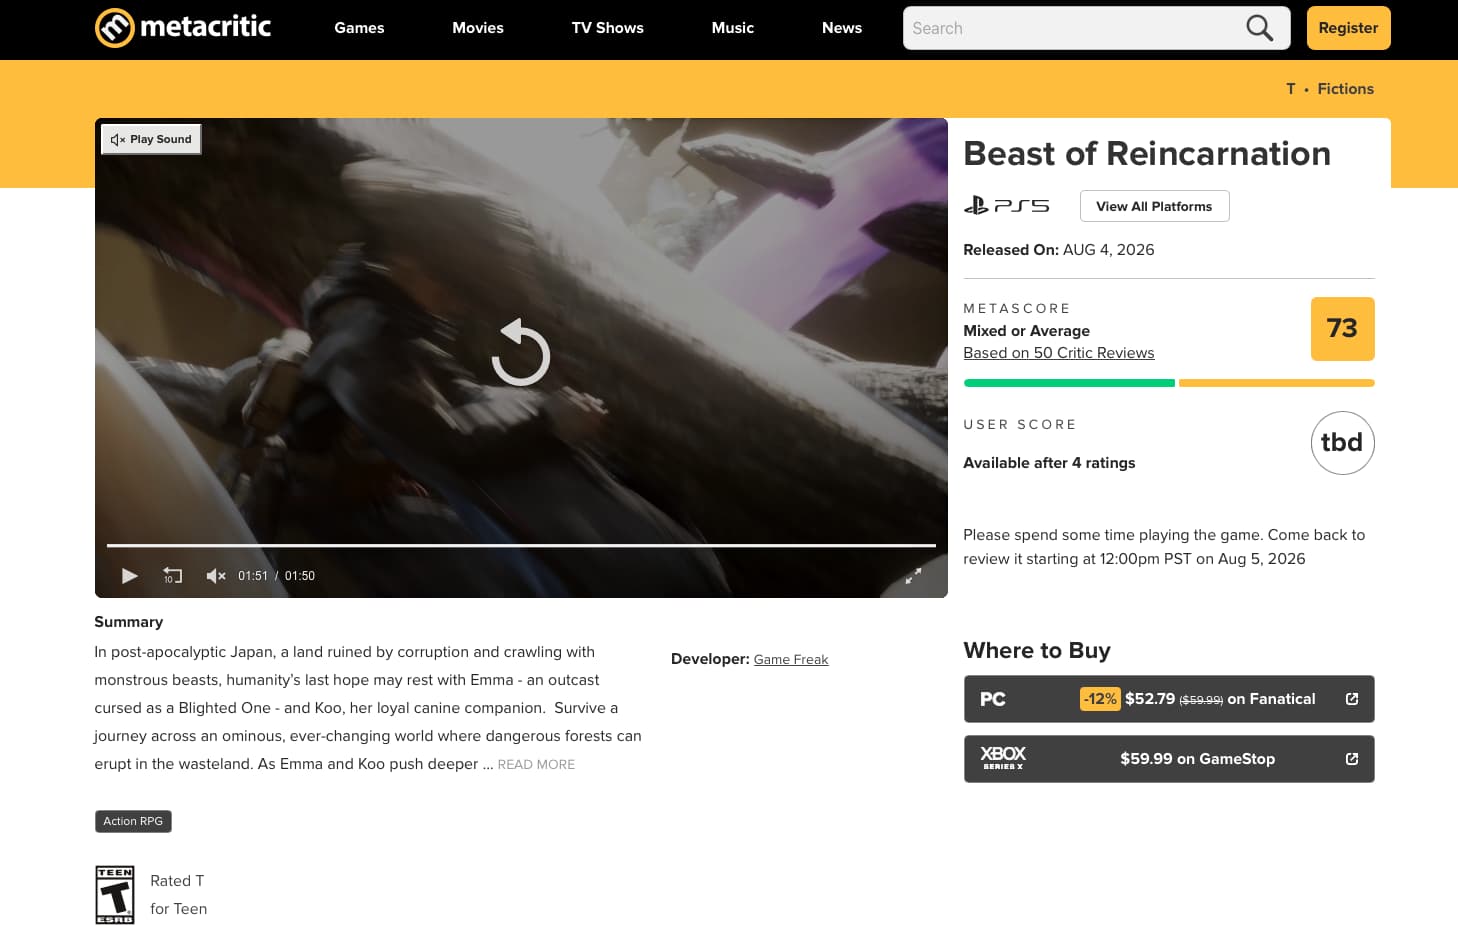The width and height of the screenshot is (1458, 948).
Task: Enter fullscreen video mode
Action: (x=913, y=576)
